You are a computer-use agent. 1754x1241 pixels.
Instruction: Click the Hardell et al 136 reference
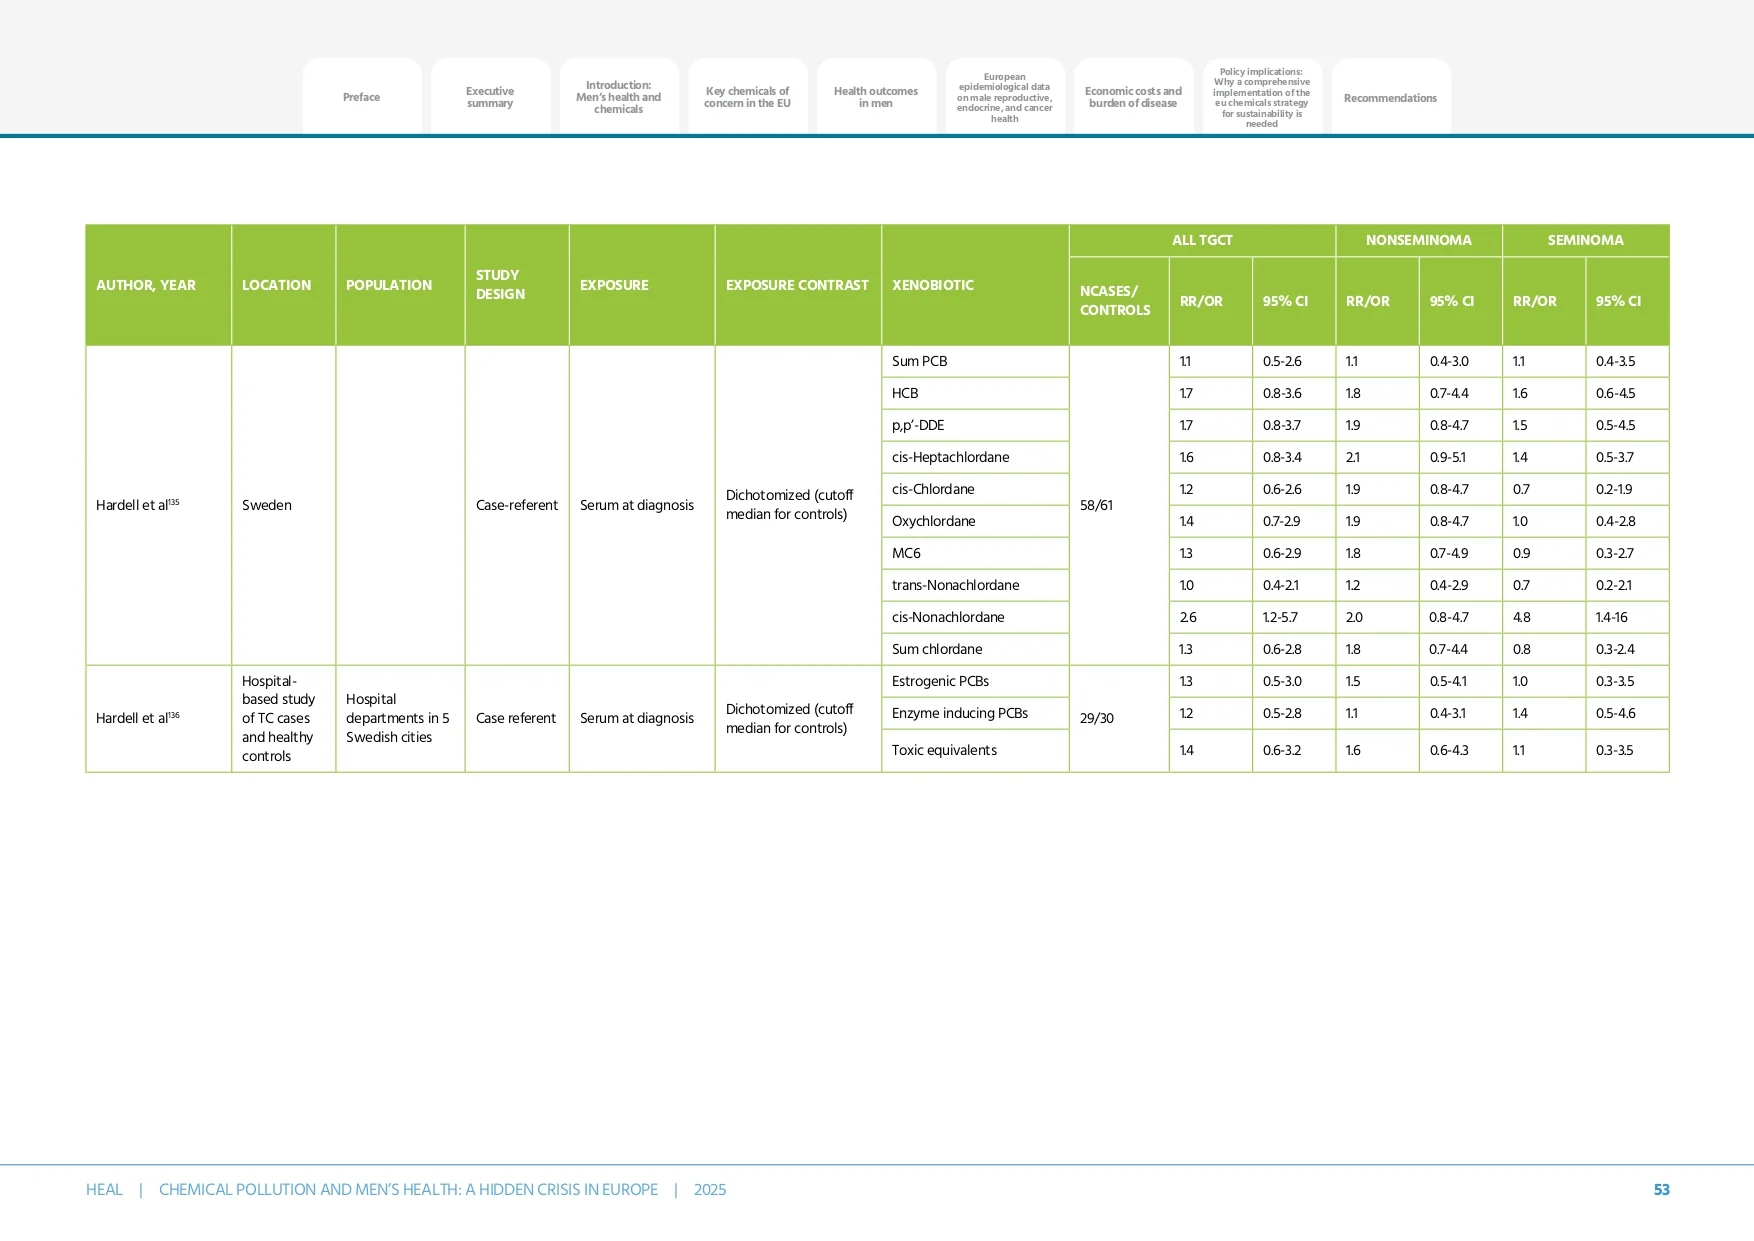(x=137, y=718)
